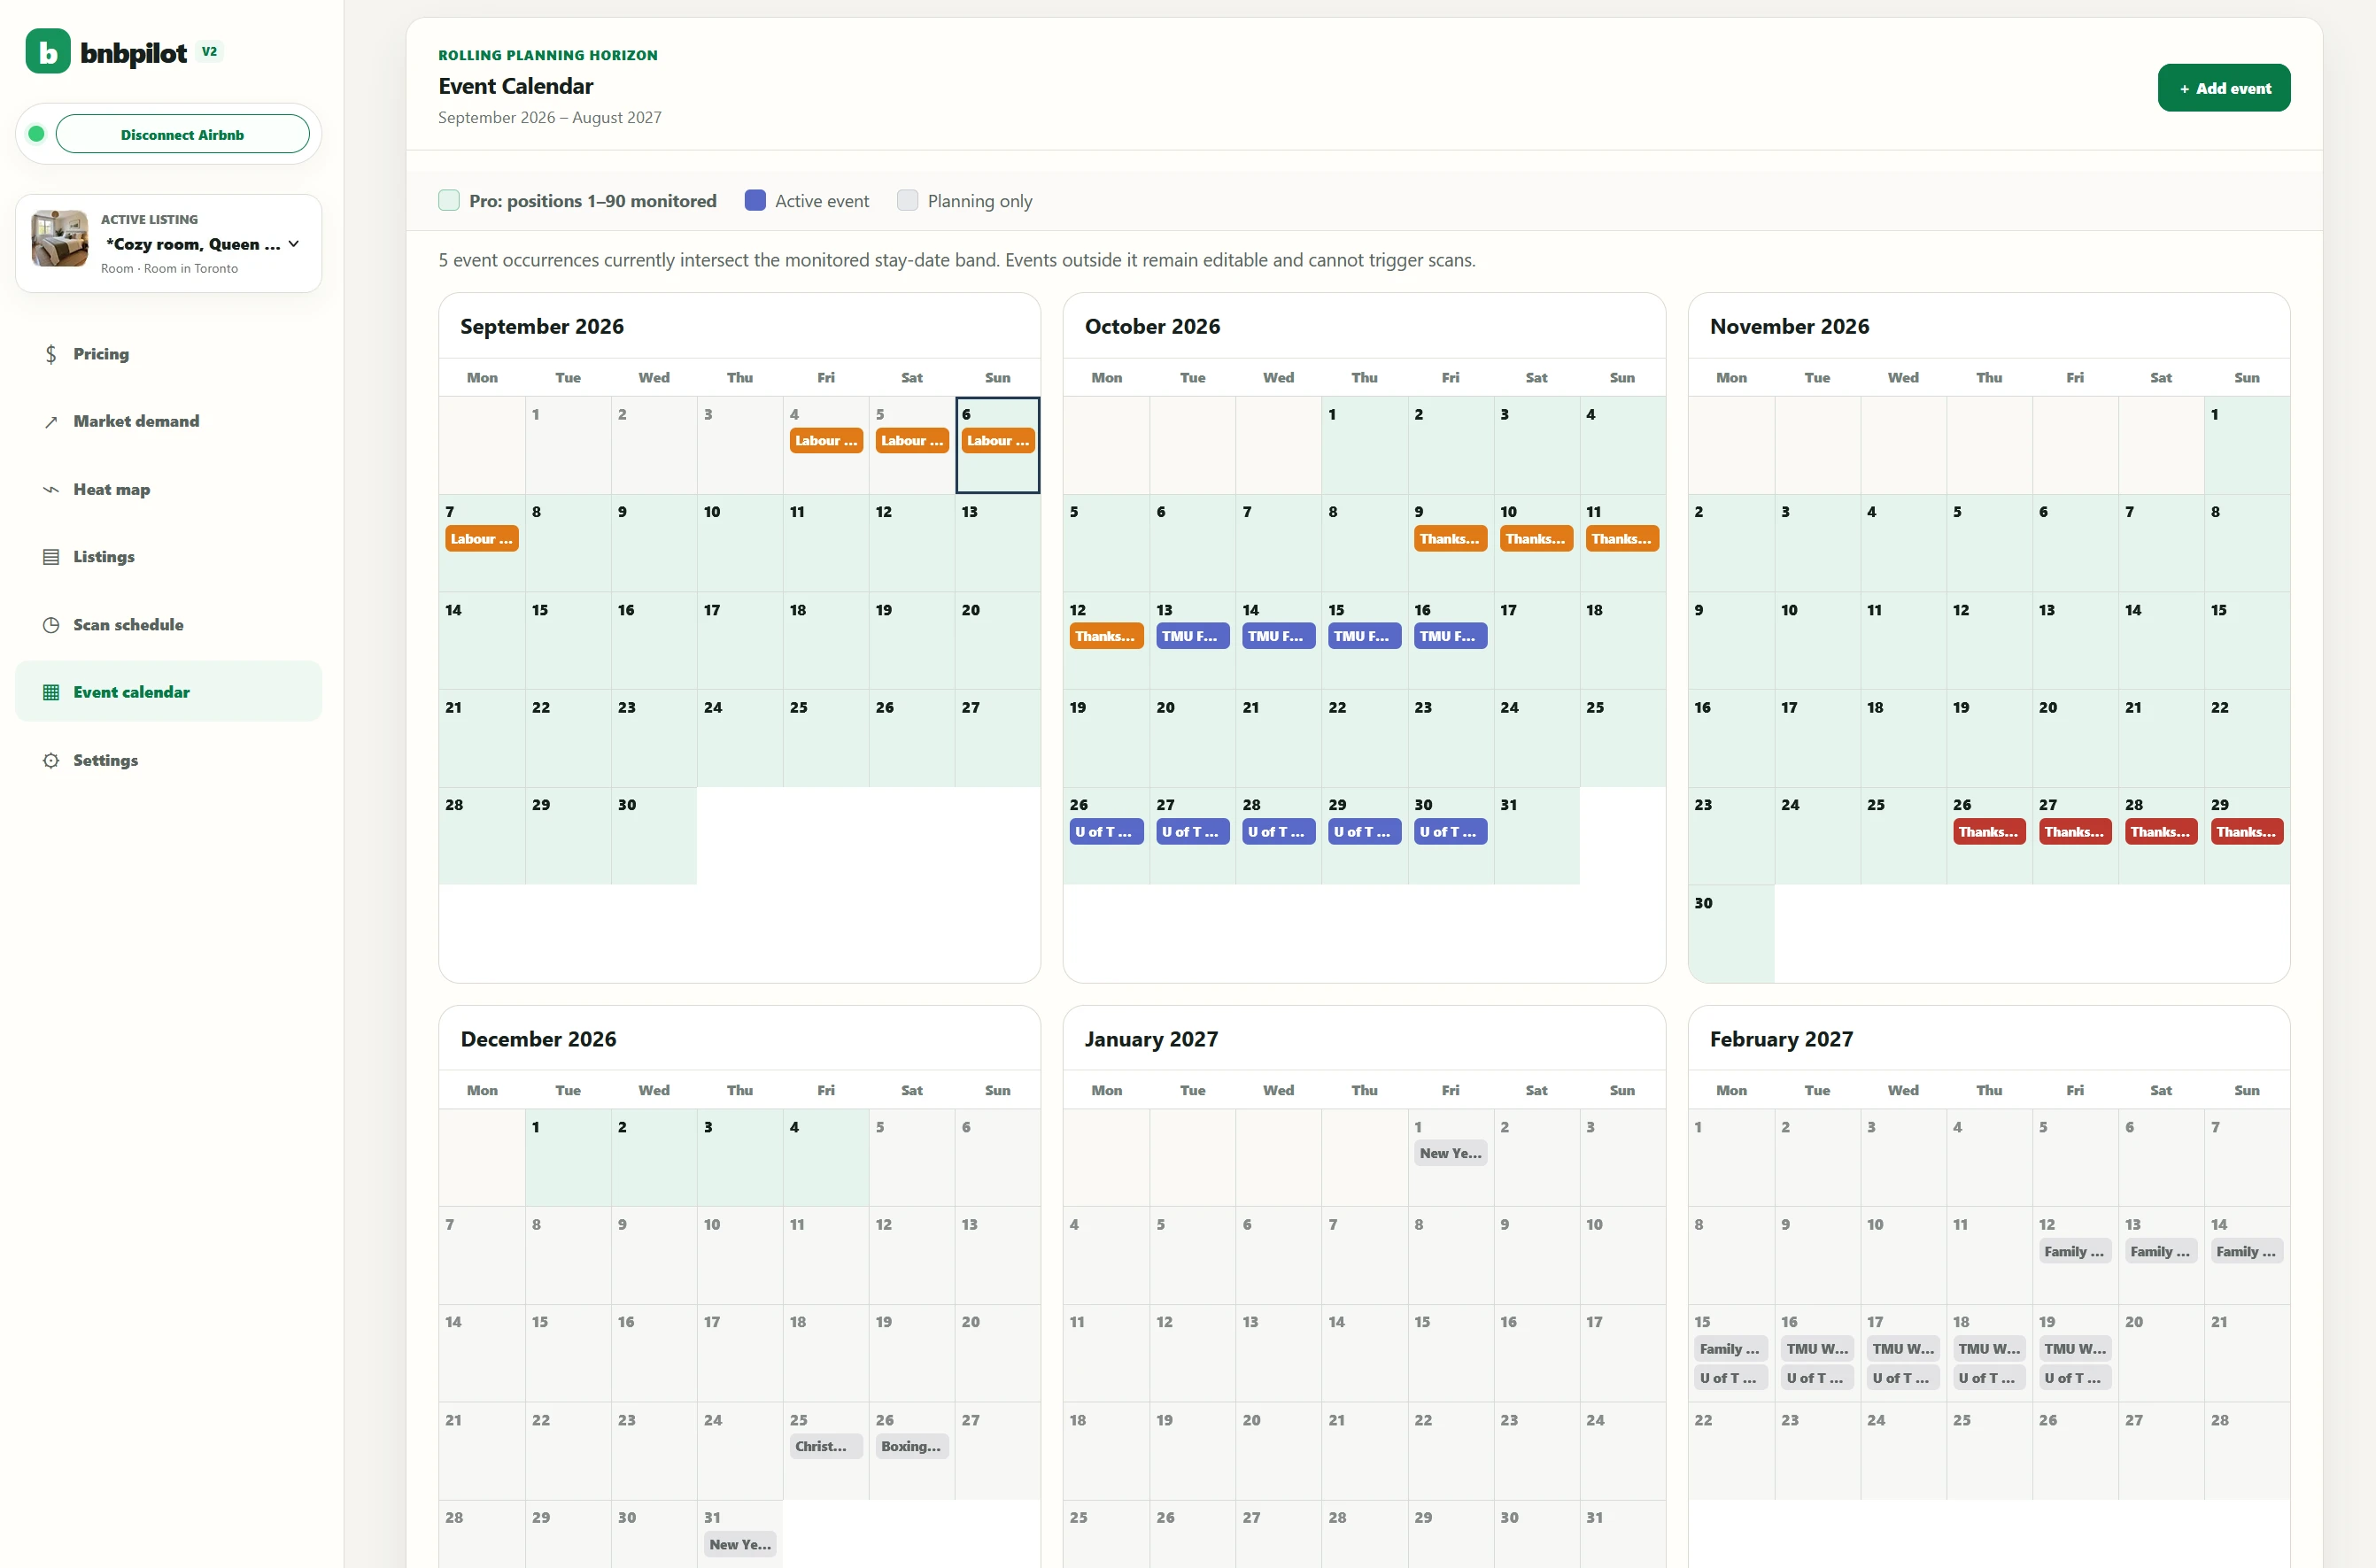Click the green Airbnb connection status dot
The image size is (2376, 1568).
[36, 134]
